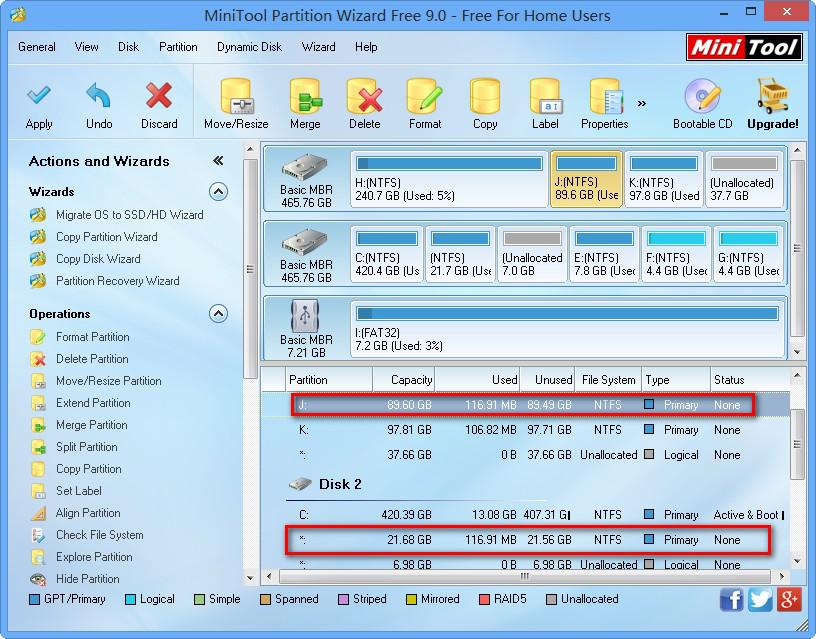Open the Partition menu

(x=178, y=47)
